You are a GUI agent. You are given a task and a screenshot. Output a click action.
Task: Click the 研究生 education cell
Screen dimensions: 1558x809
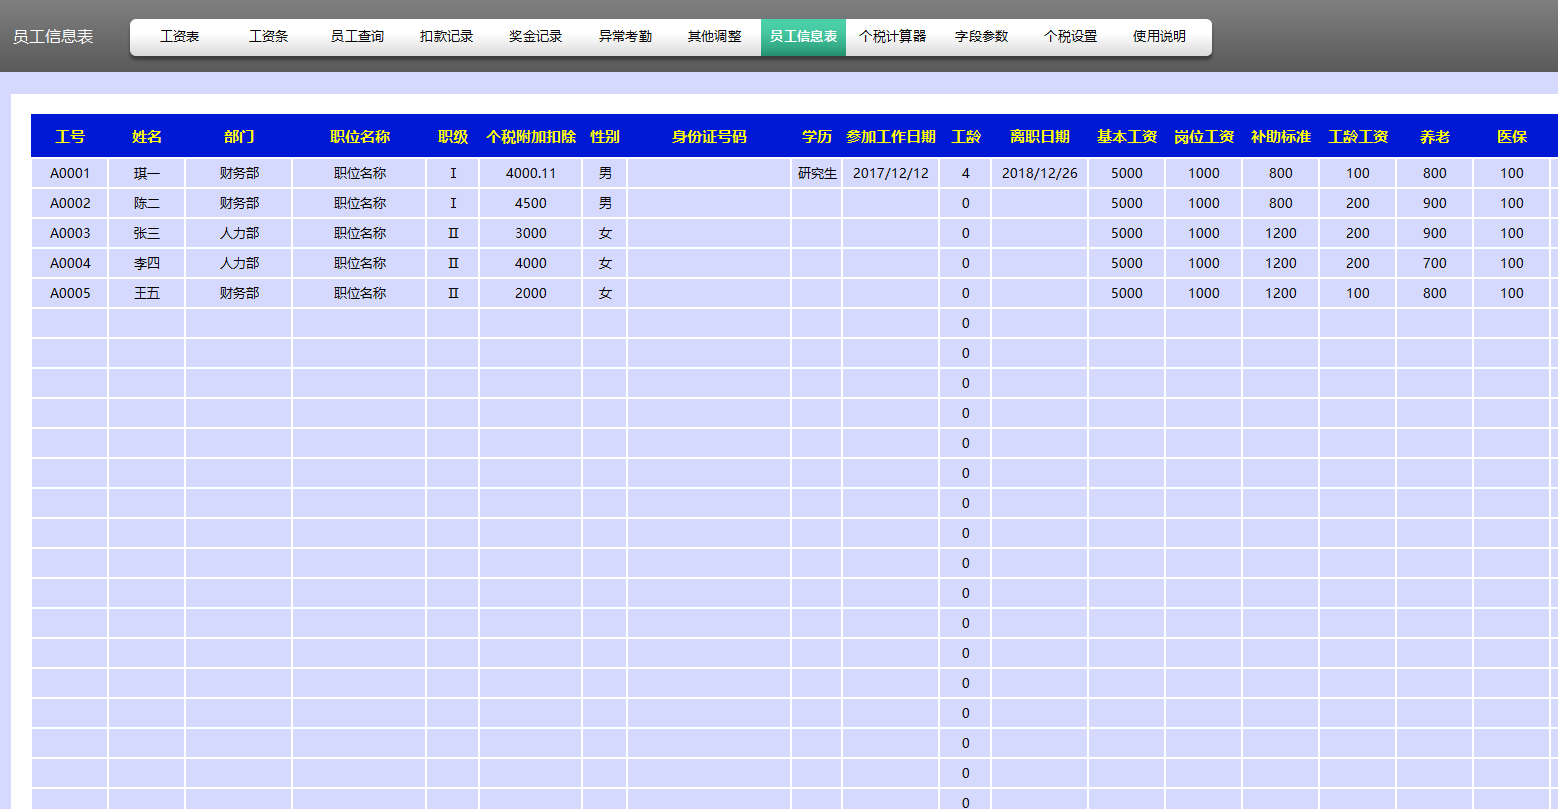click(x=817, y=173)
